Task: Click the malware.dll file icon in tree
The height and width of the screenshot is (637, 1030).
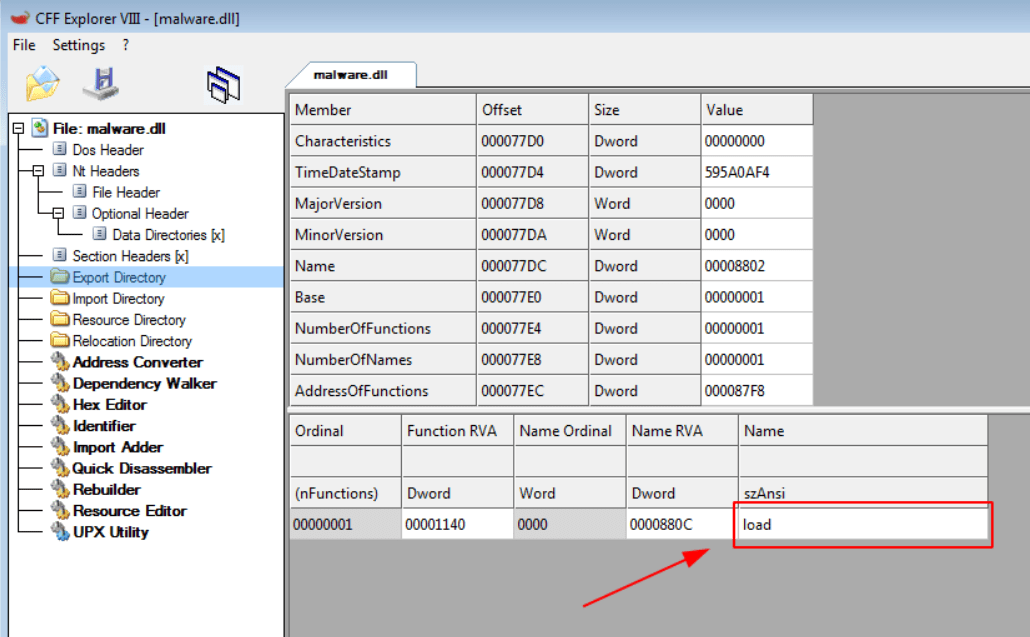Action: (x=40, y=127)
